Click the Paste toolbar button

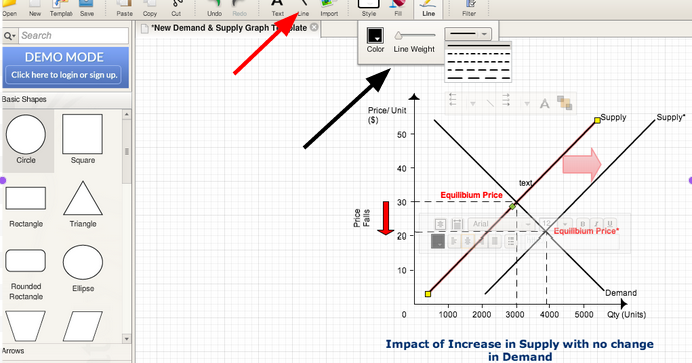click(124, 8)
